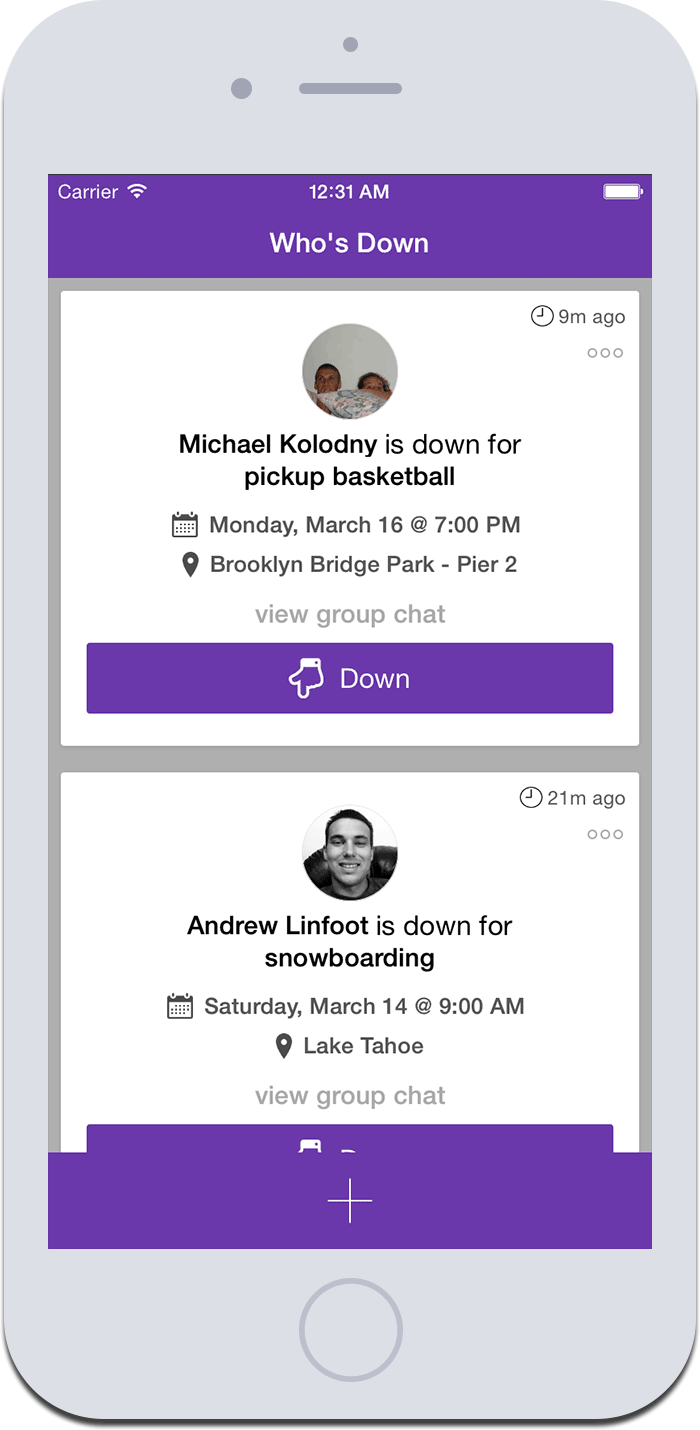Open three-dot menu on Andrew Linfoot's post

click(605, 834)
